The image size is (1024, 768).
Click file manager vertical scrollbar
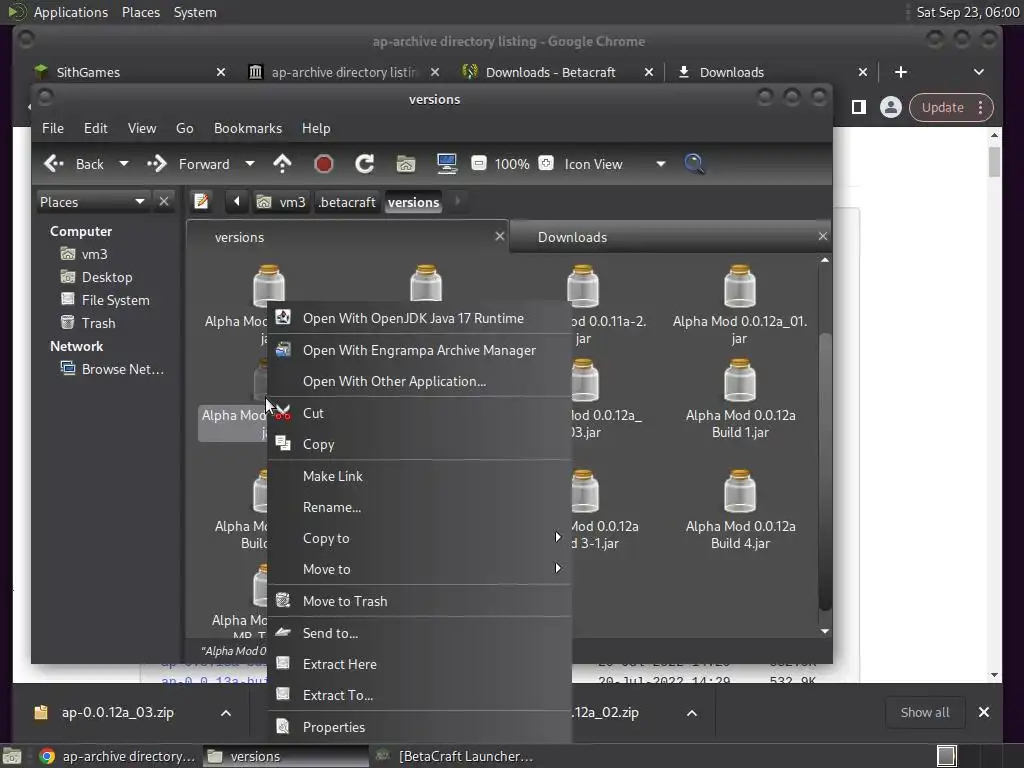coord(825,470)
